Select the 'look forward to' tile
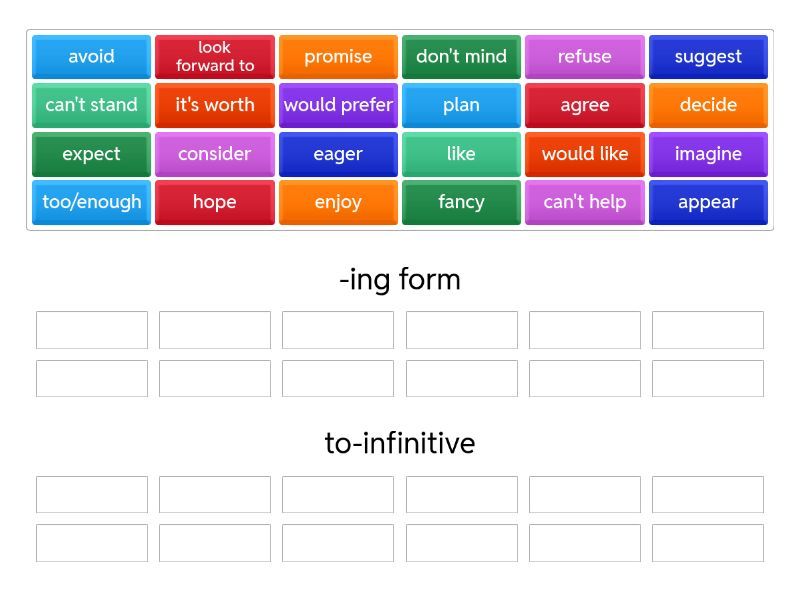This screenshot has width=800, height=600. (214, 57)
